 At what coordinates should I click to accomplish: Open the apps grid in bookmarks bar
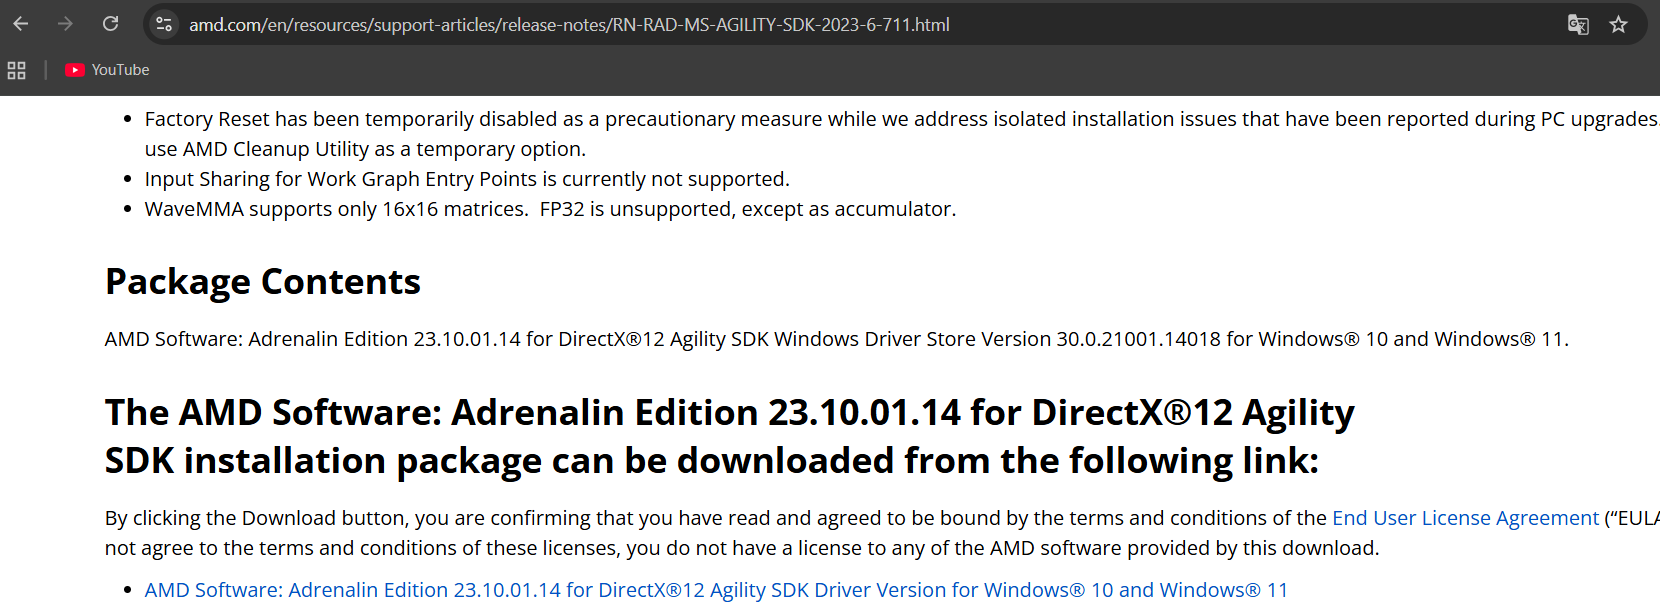[x=17, y=70]
